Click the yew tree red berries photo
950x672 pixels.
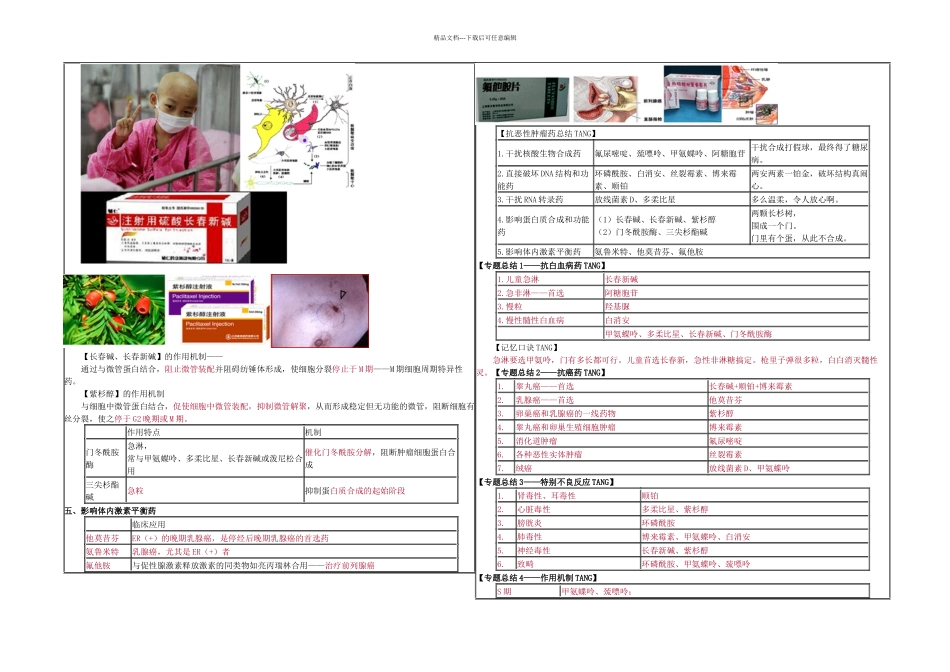pos(114,310)
